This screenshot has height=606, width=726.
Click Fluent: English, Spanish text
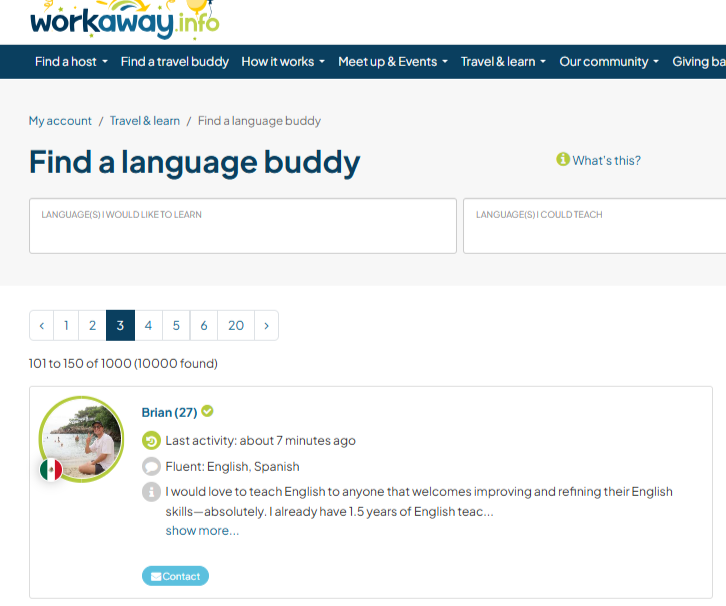click(x=232, y=466)
